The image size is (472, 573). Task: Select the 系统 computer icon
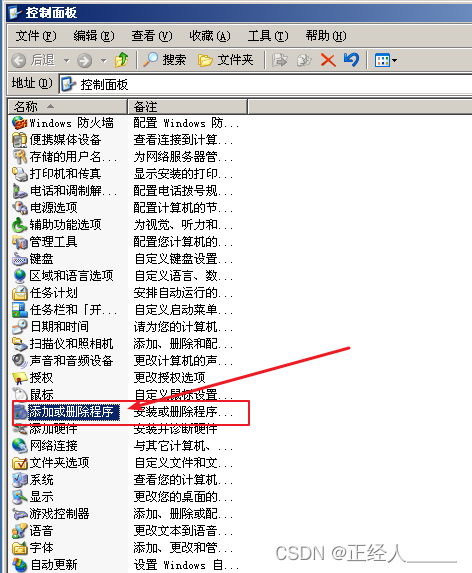[20, 480]
